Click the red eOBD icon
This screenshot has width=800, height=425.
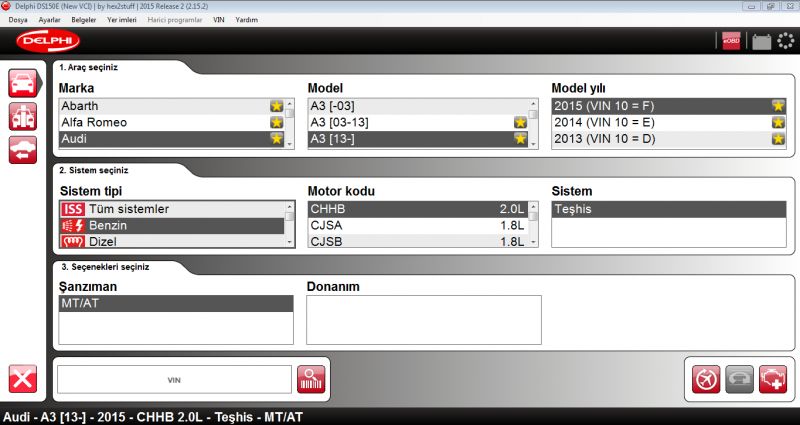731,41
